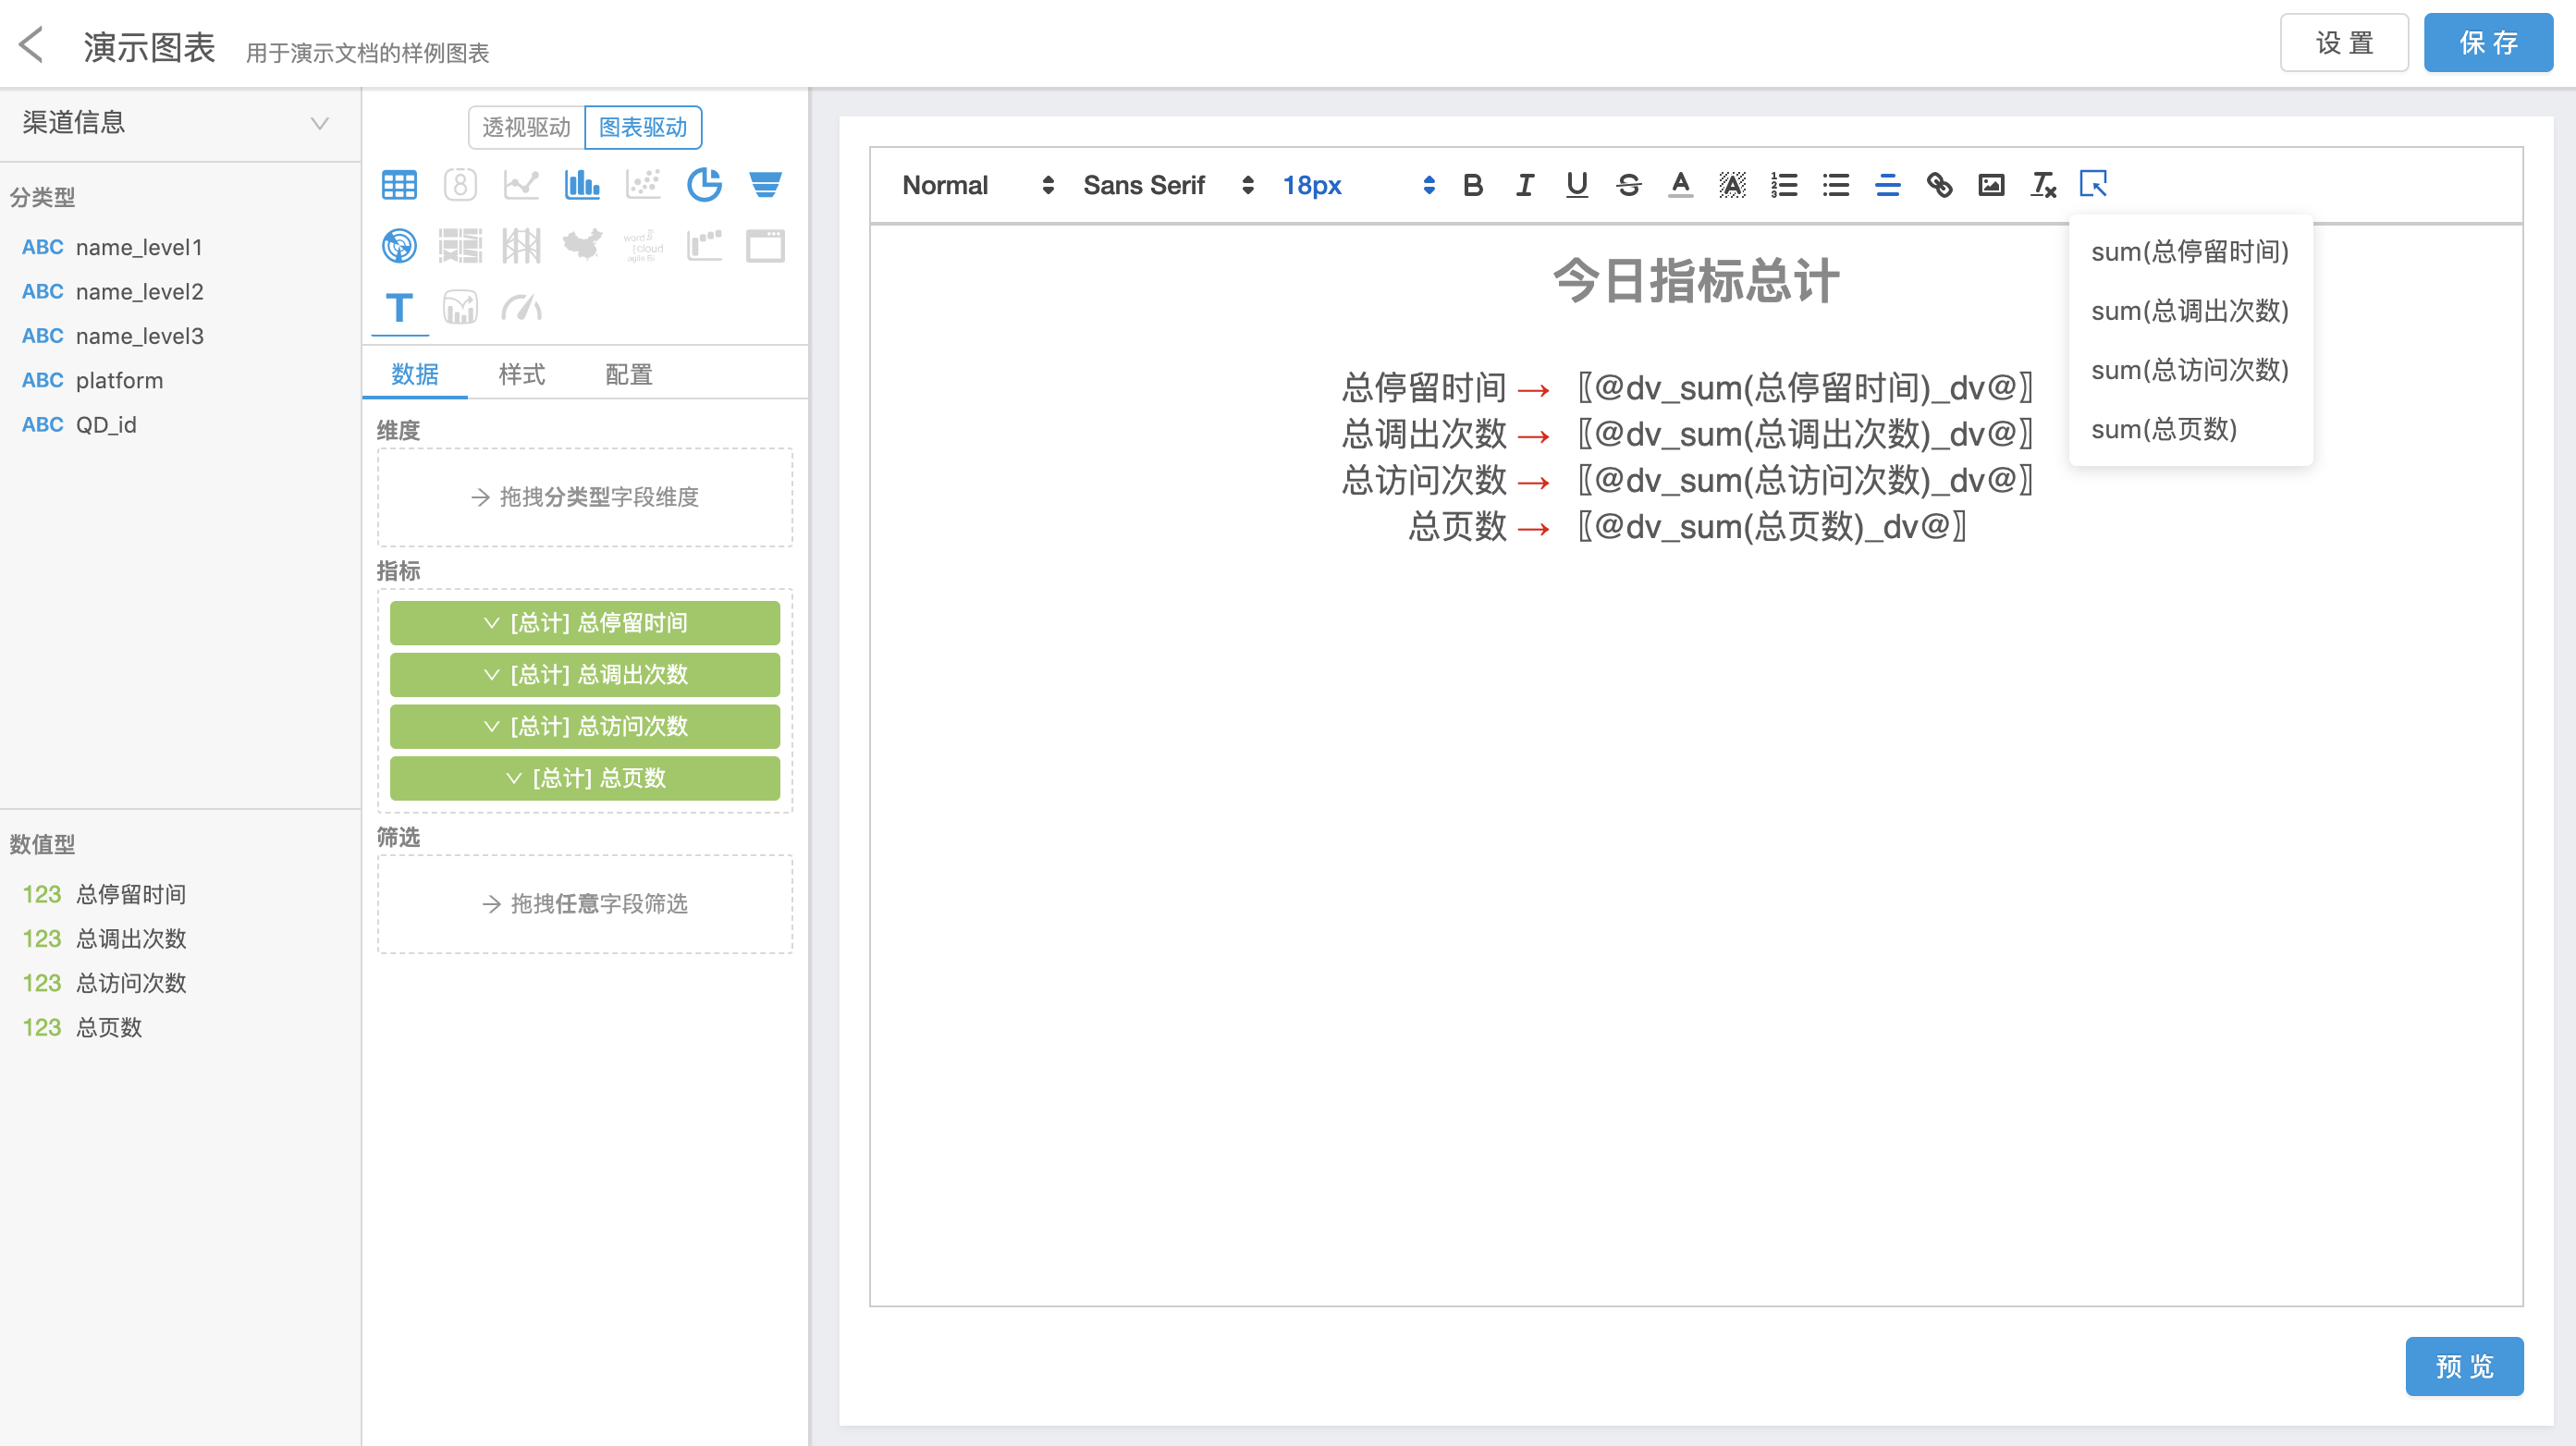Screen dimensions: 2576x1446
Task: Select the pie chart type icon
Action: (704, 185)
